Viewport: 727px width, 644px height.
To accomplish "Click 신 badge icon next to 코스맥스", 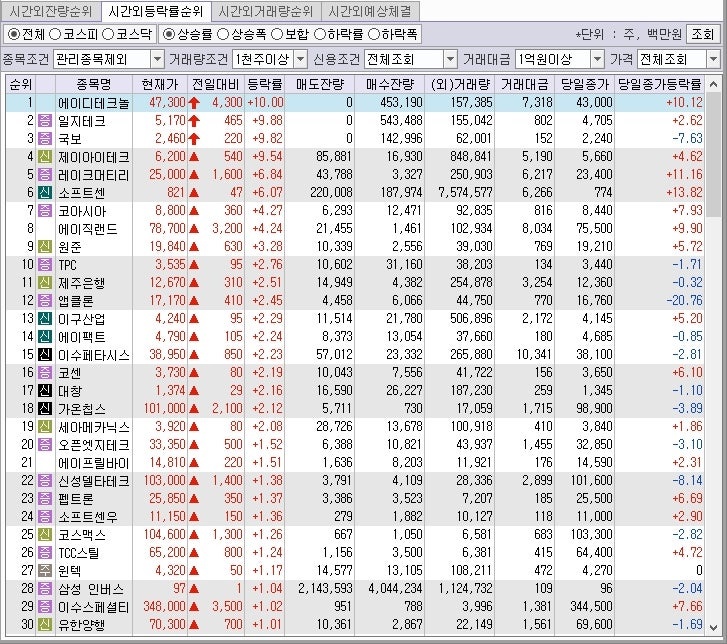I will tap(45, 535).
